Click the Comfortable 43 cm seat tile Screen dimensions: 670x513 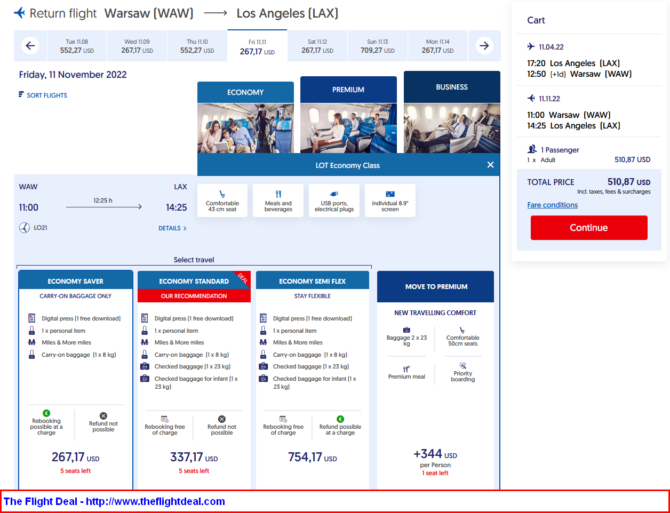(222, 200)
